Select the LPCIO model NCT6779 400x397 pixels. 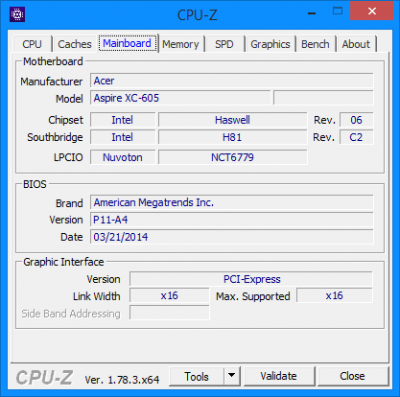coord(232,157)
